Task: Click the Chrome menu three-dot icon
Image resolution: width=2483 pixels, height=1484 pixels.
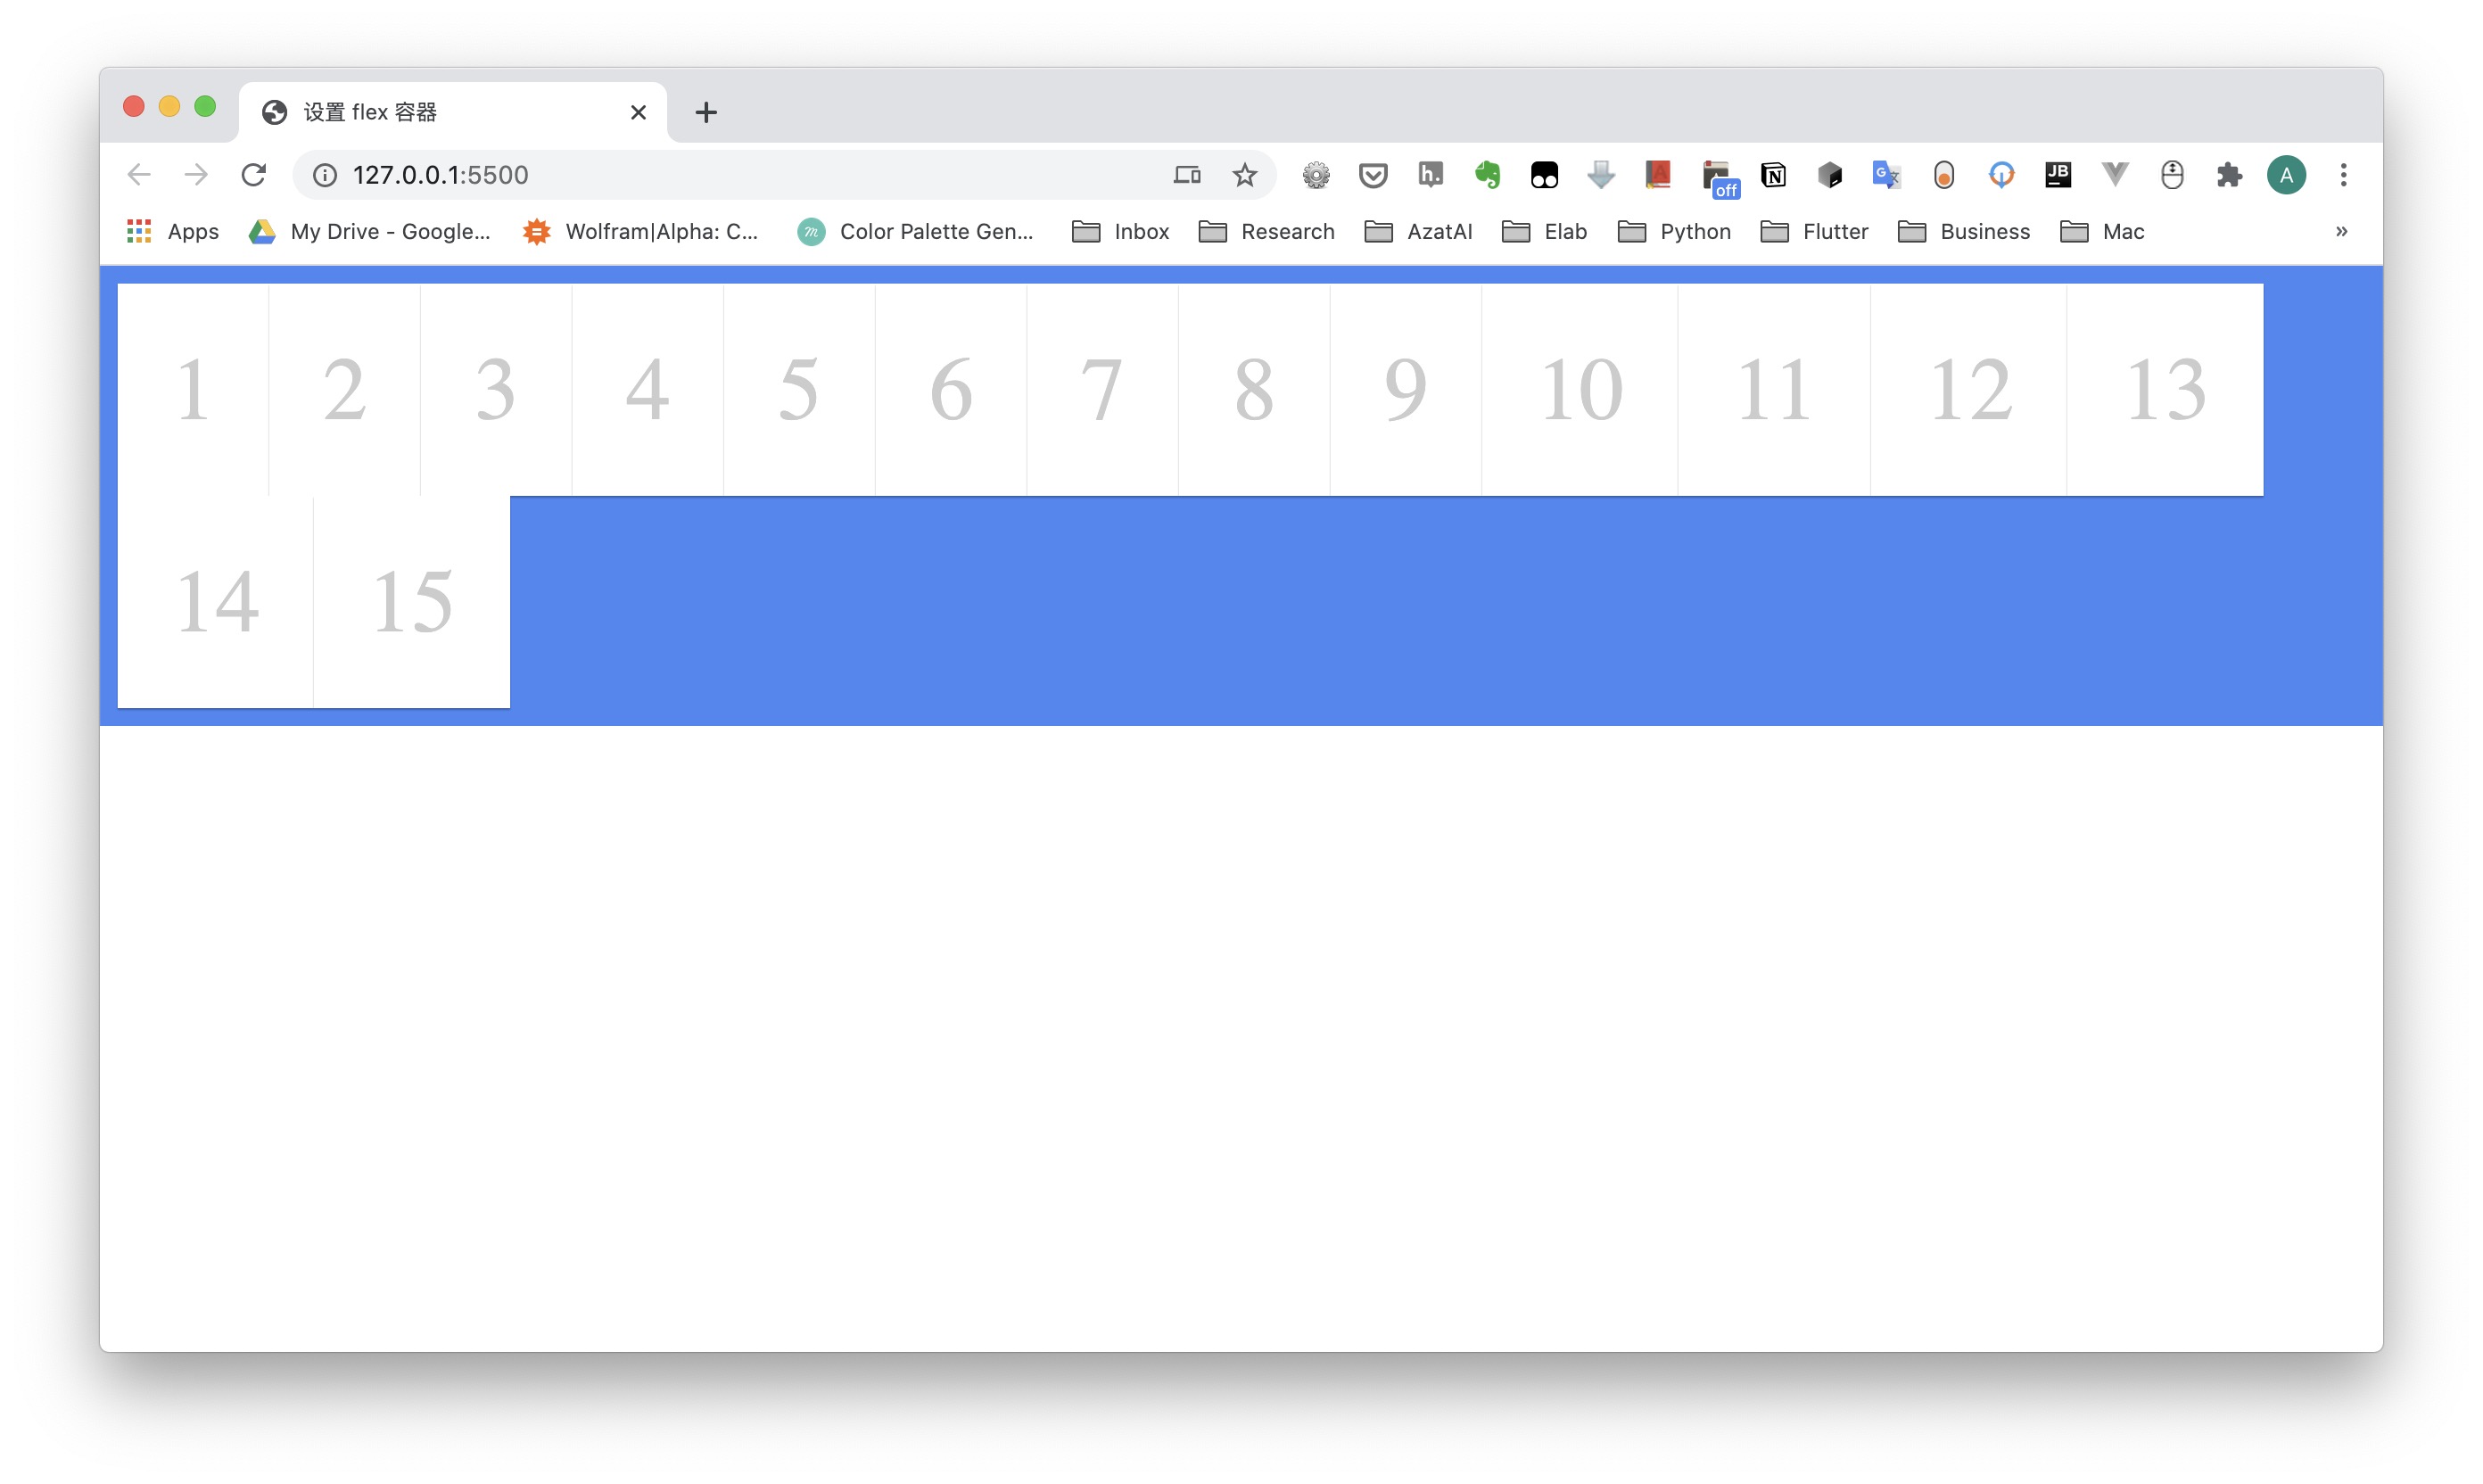Action: pyautogui.click(x=2344, y=173)
